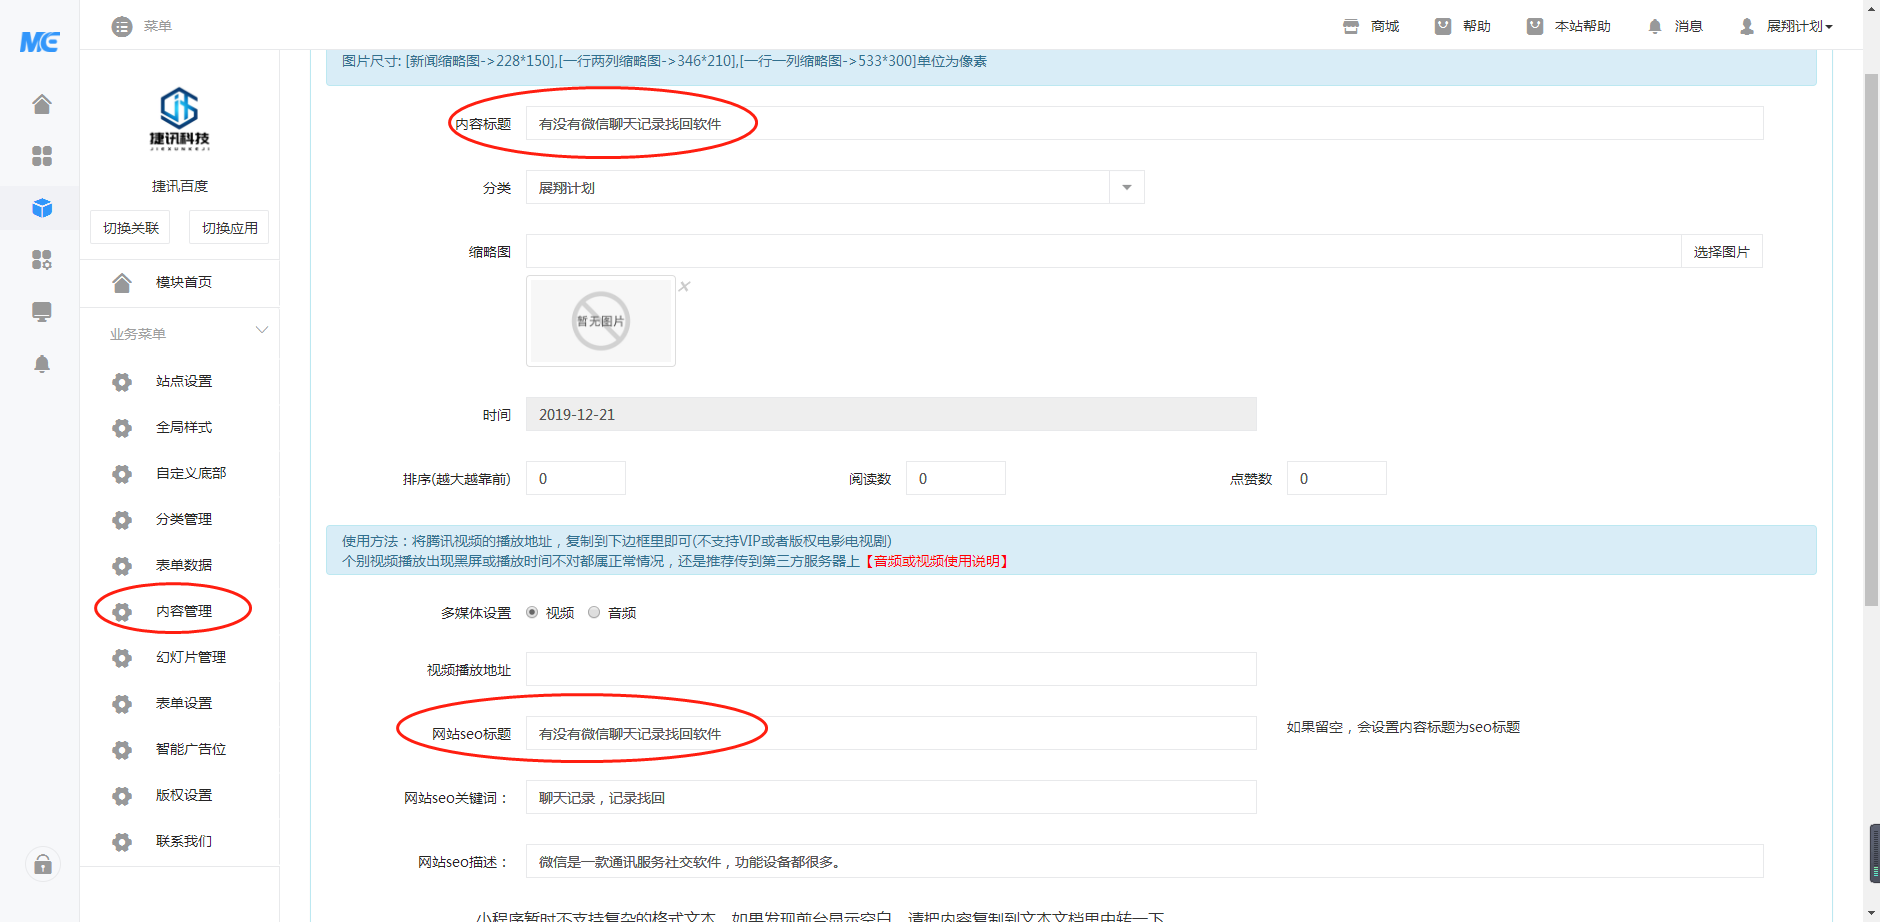Open the bell icon in left rail
Screen dimensions: 1880x922
[42, 364]
